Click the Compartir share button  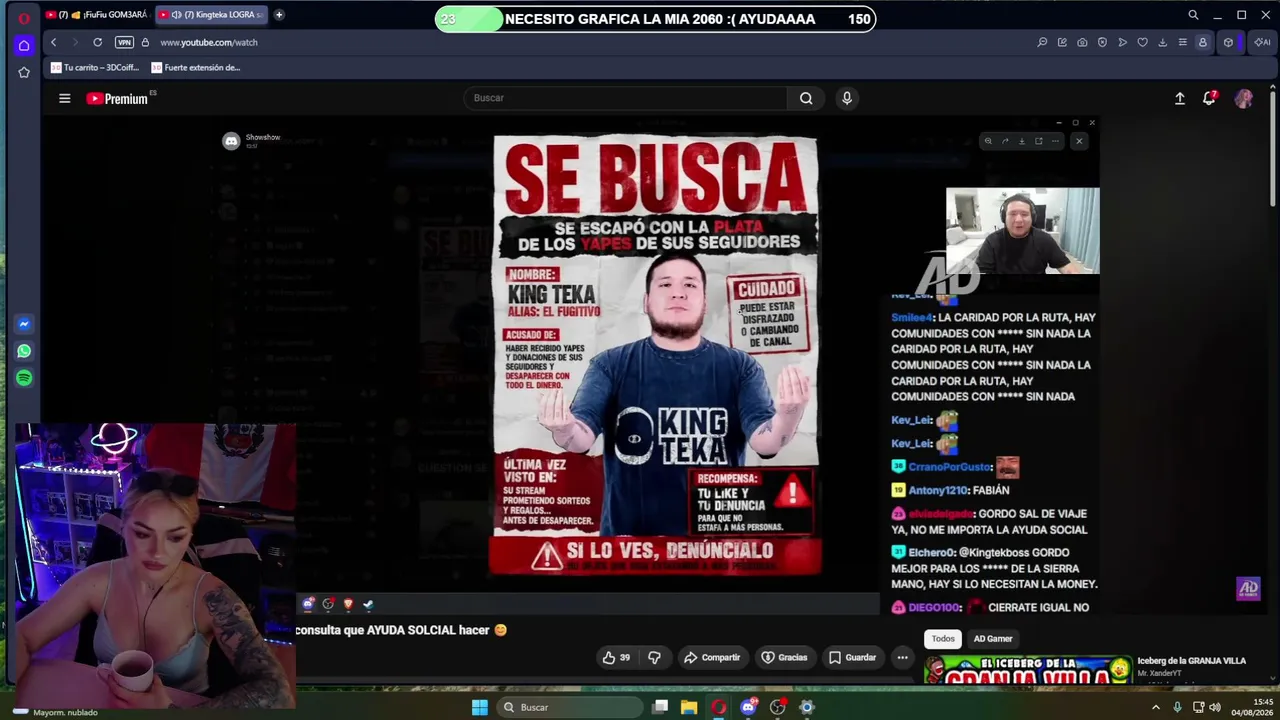pyautogui.click(x=712, y=657)
